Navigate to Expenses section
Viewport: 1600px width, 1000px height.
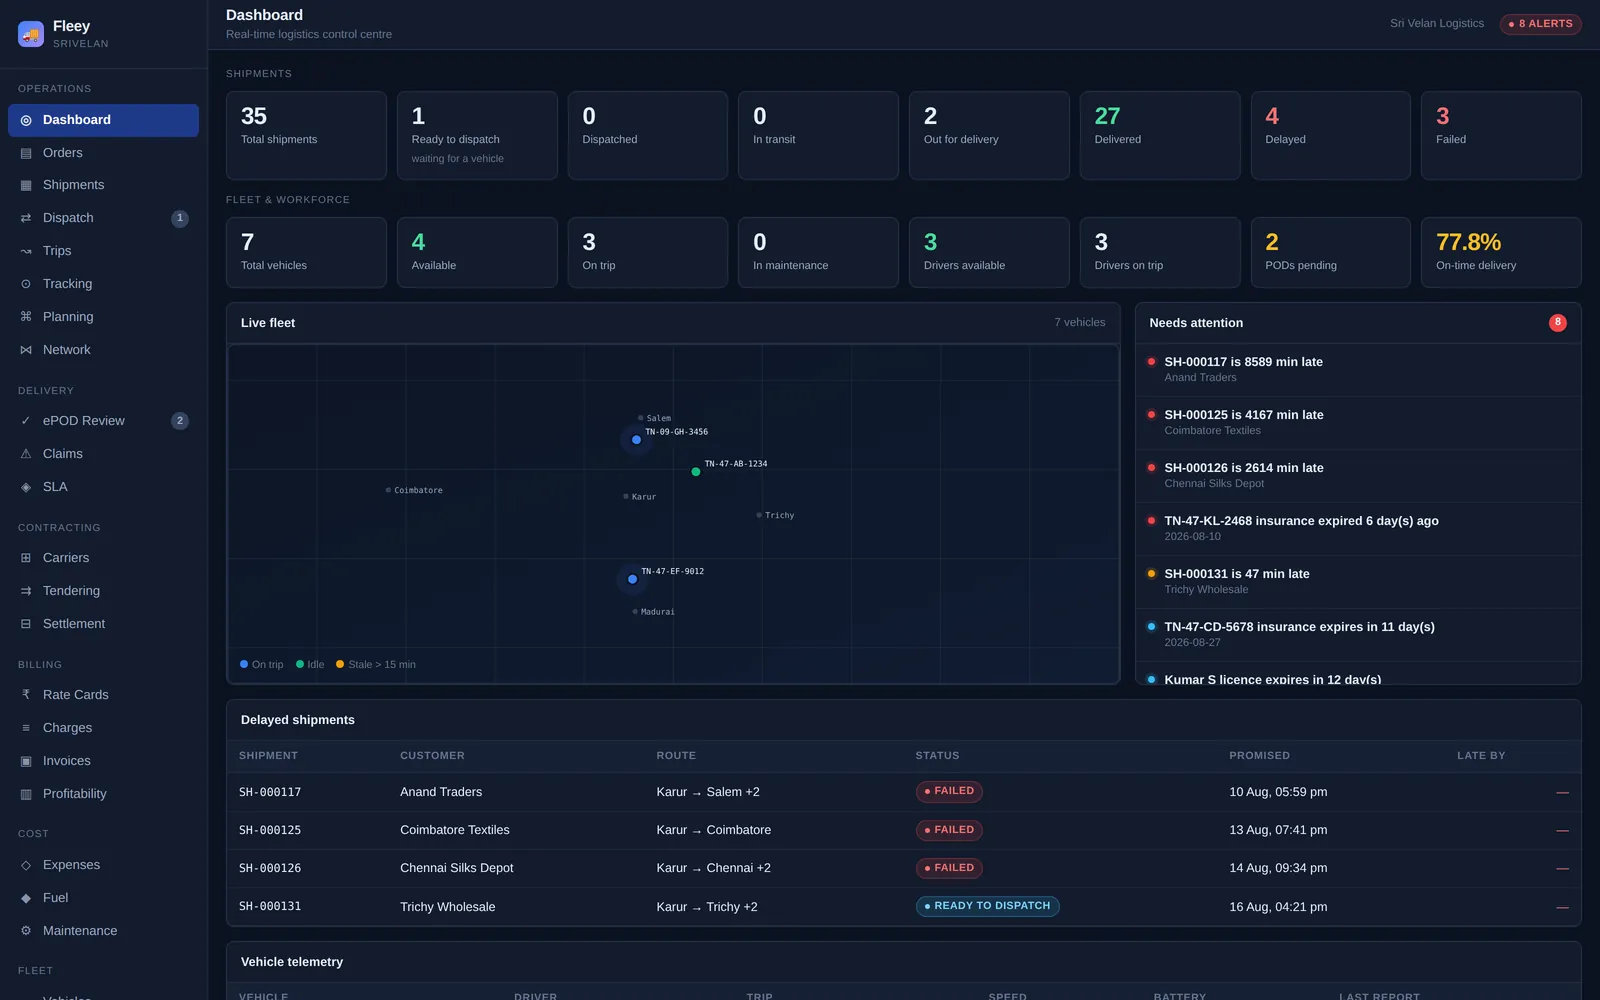point(103,865)
